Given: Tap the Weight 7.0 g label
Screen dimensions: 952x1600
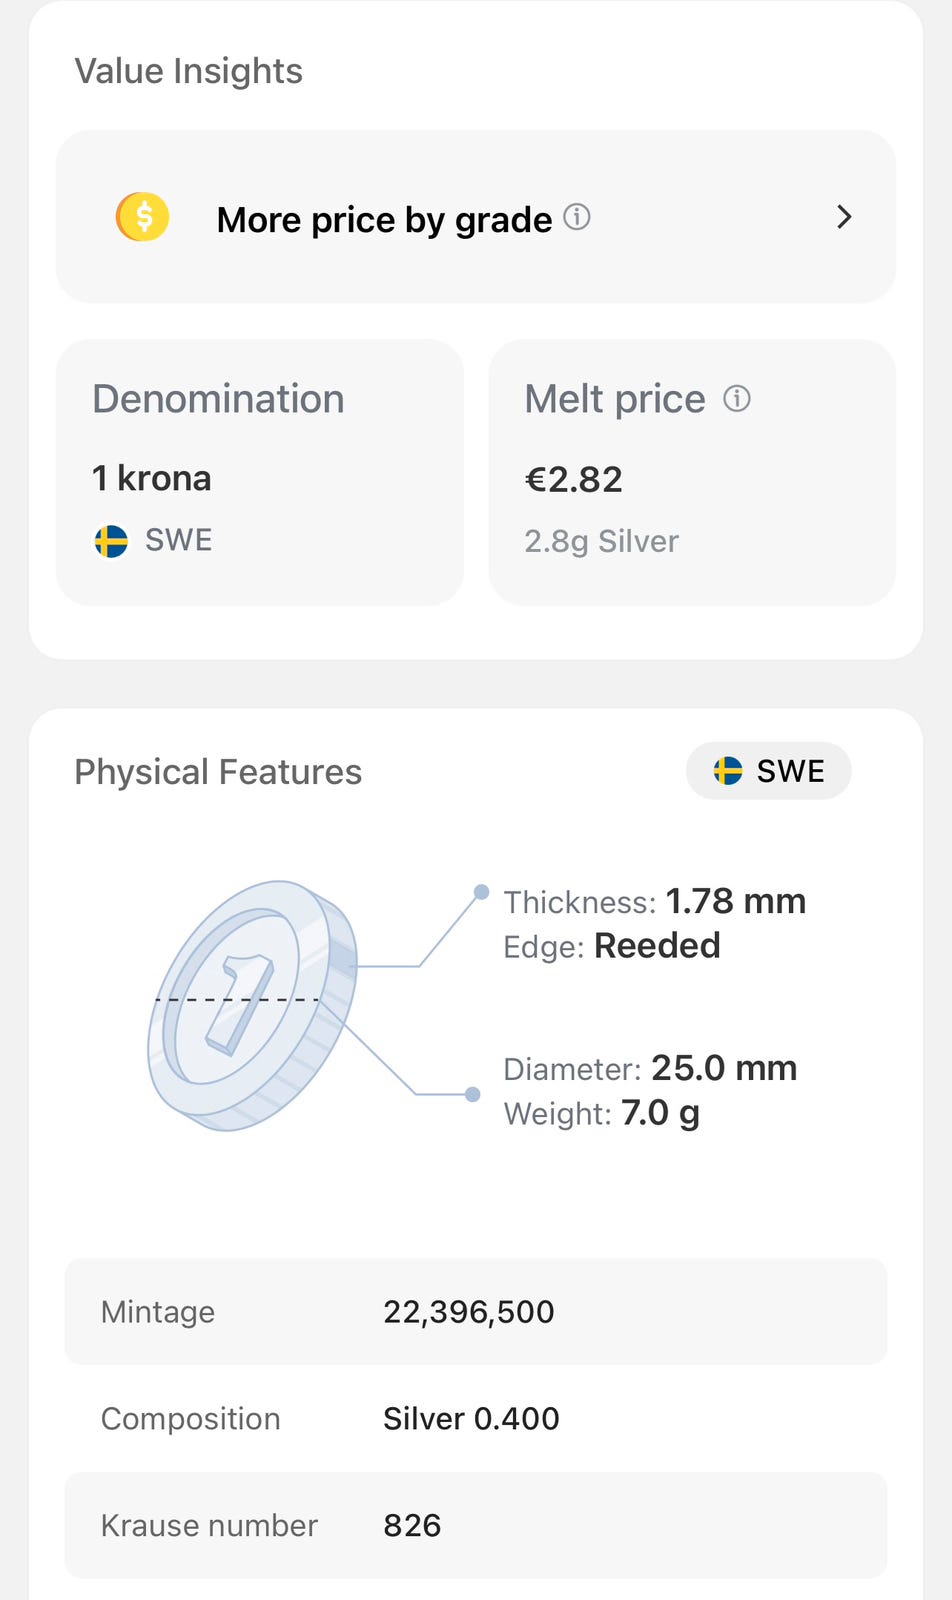Looking at the screenshot, I should pyautogui.click(x=601, y=1113).
